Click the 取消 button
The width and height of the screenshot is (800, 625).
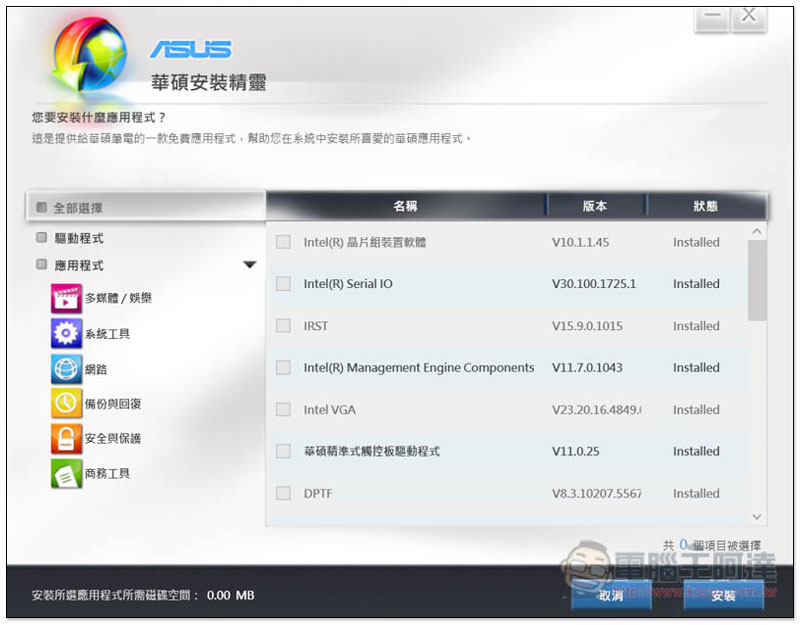tap(611, 595)
